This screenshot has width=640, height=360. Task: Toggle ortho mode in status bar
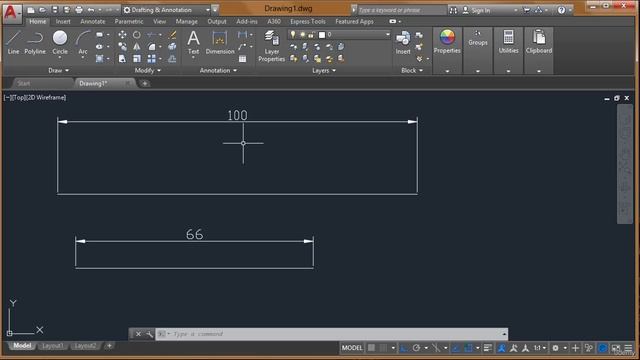coord(404,348)
